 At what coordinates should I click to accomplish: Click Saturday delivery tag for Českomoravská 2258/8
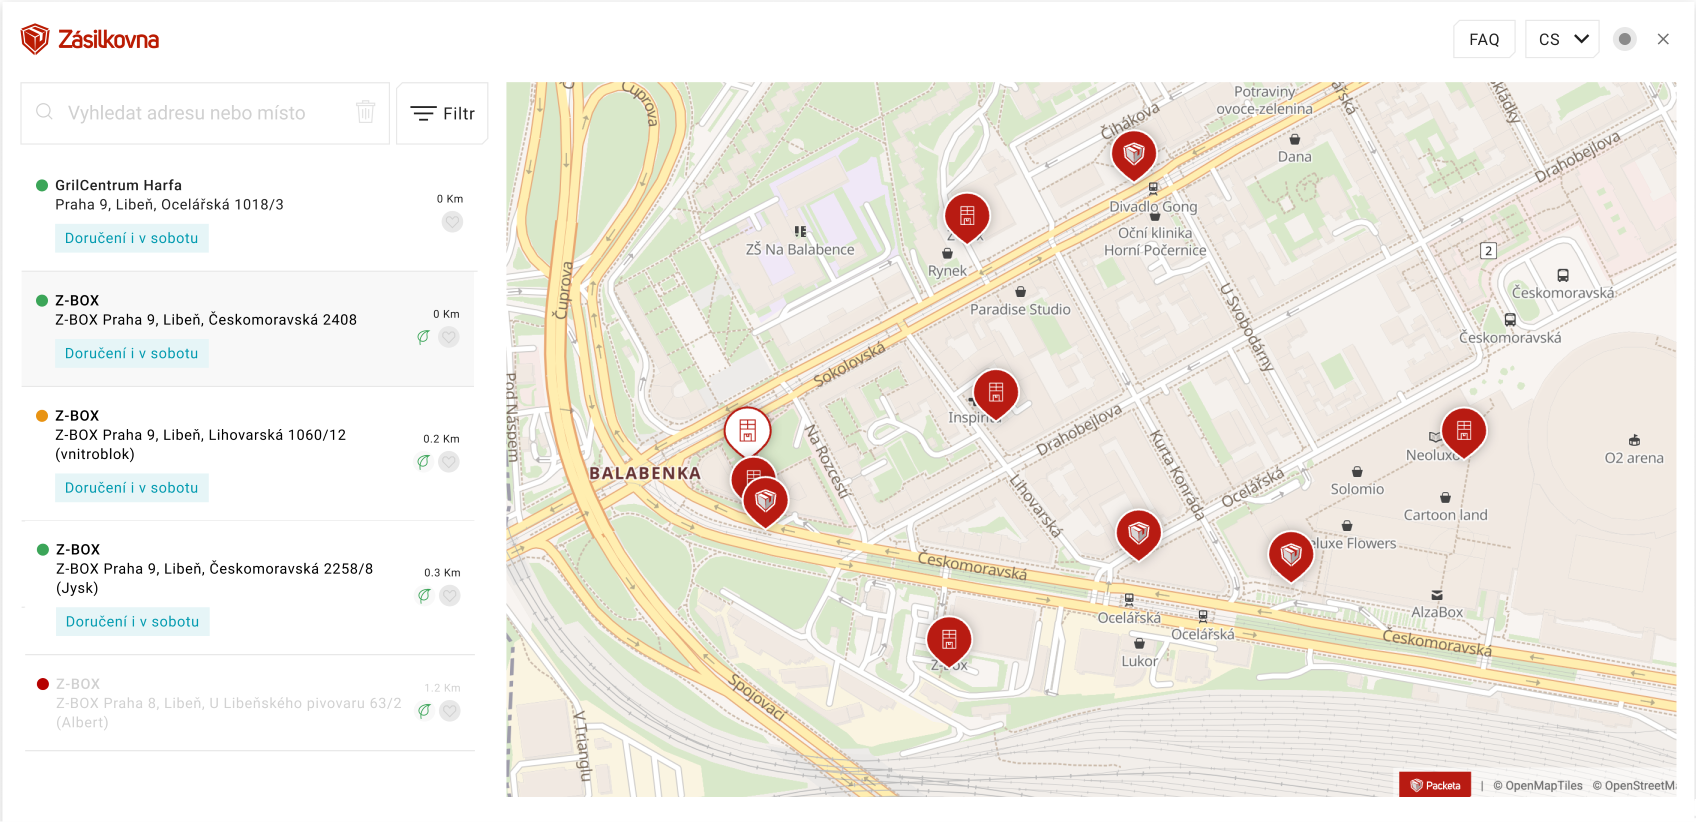(133, 622)
